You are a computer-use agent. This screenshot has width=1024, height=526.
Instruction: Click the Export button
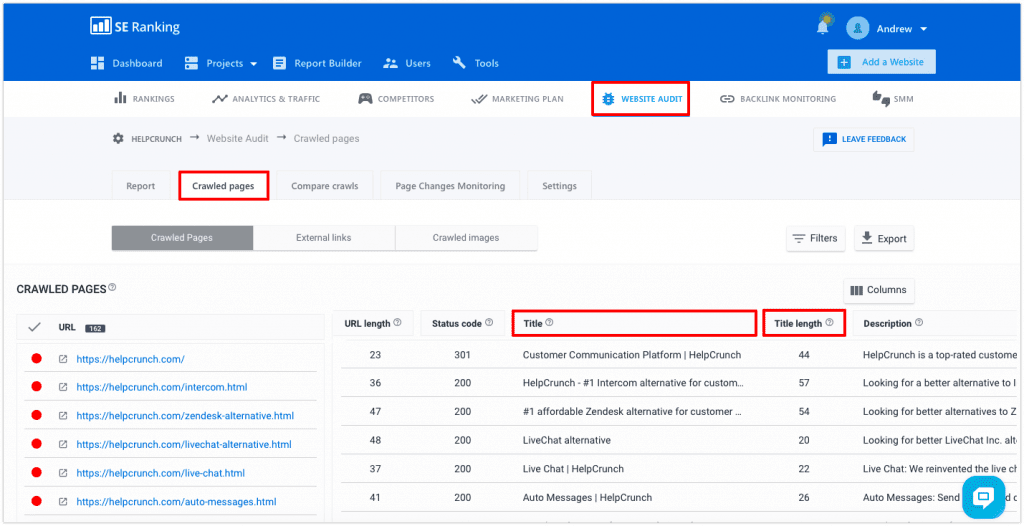pos(884,238)
